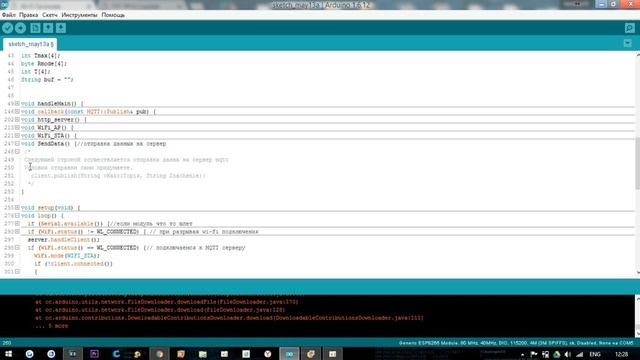Image resolution: width=640 pixels, height=360 pixels.
Task: Click the blue C-shaped taskbar icon
Action: tap(116, 354)
